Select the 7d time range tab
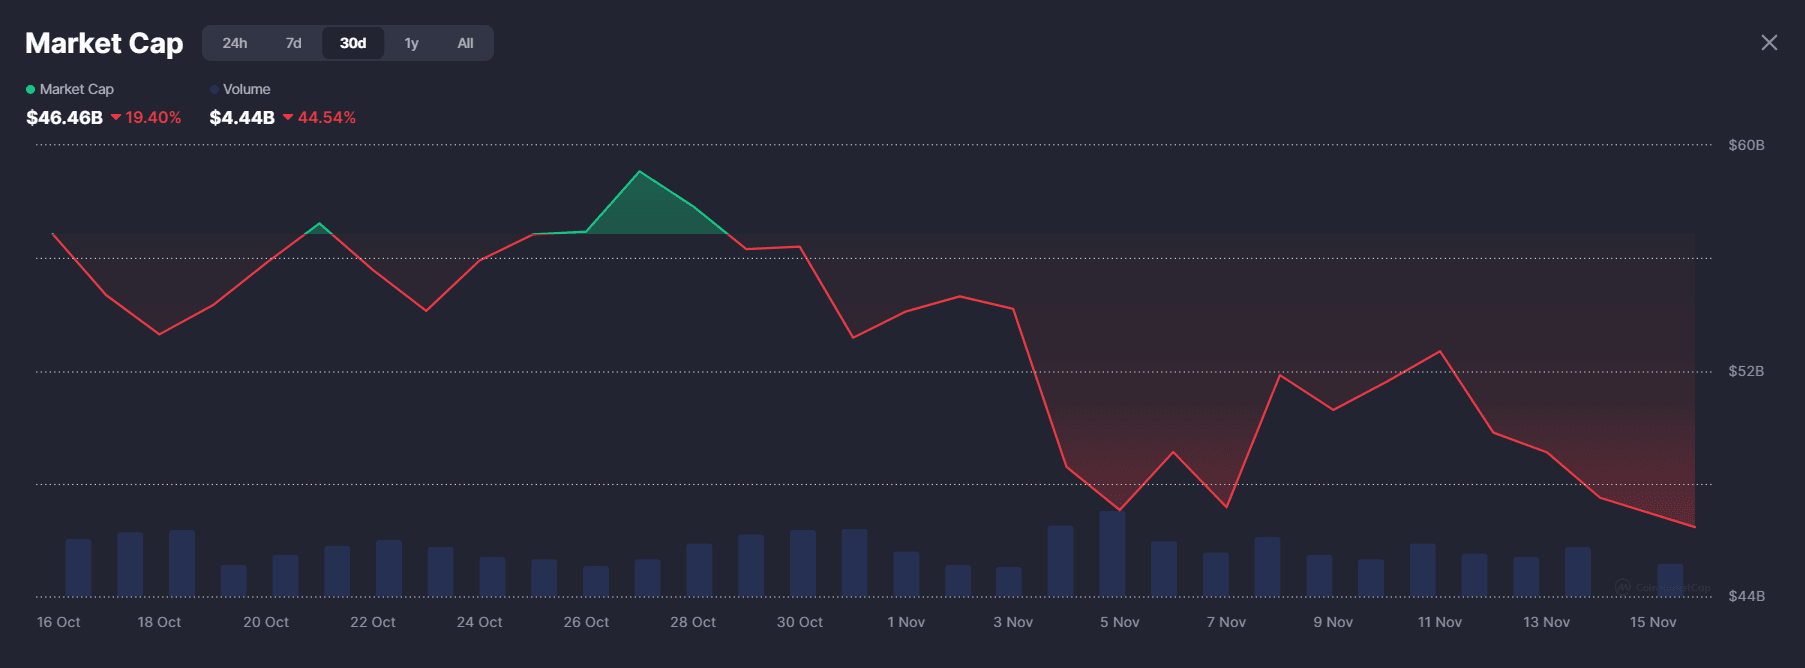1805x668 pixels. [293, 43]
